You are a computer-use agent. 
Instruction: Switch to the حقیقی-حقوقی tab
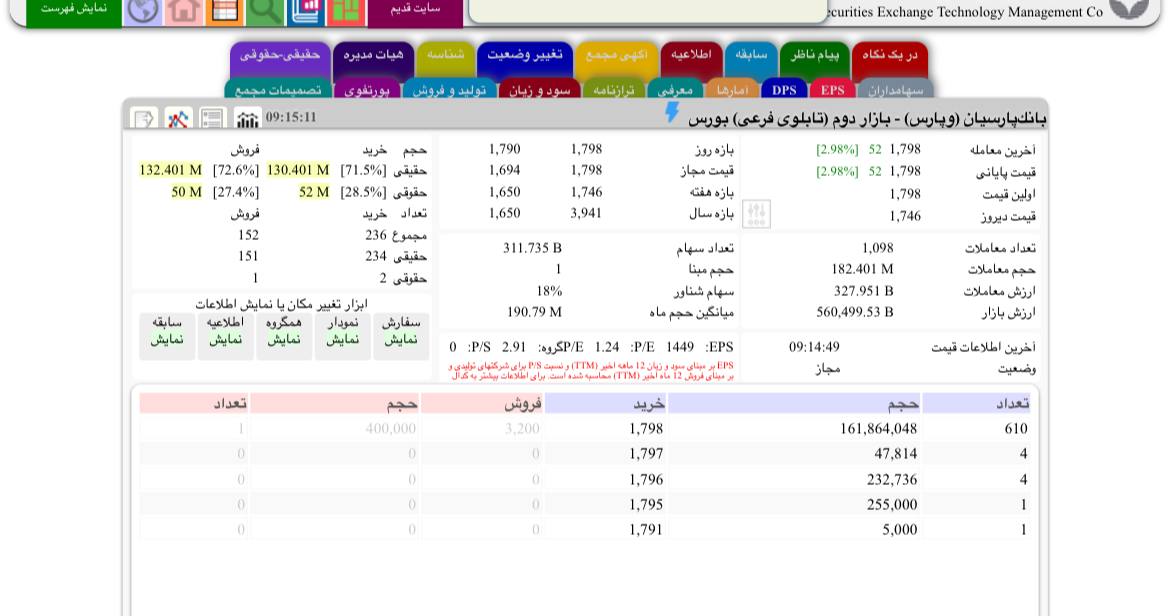click(x=280, y=55)
